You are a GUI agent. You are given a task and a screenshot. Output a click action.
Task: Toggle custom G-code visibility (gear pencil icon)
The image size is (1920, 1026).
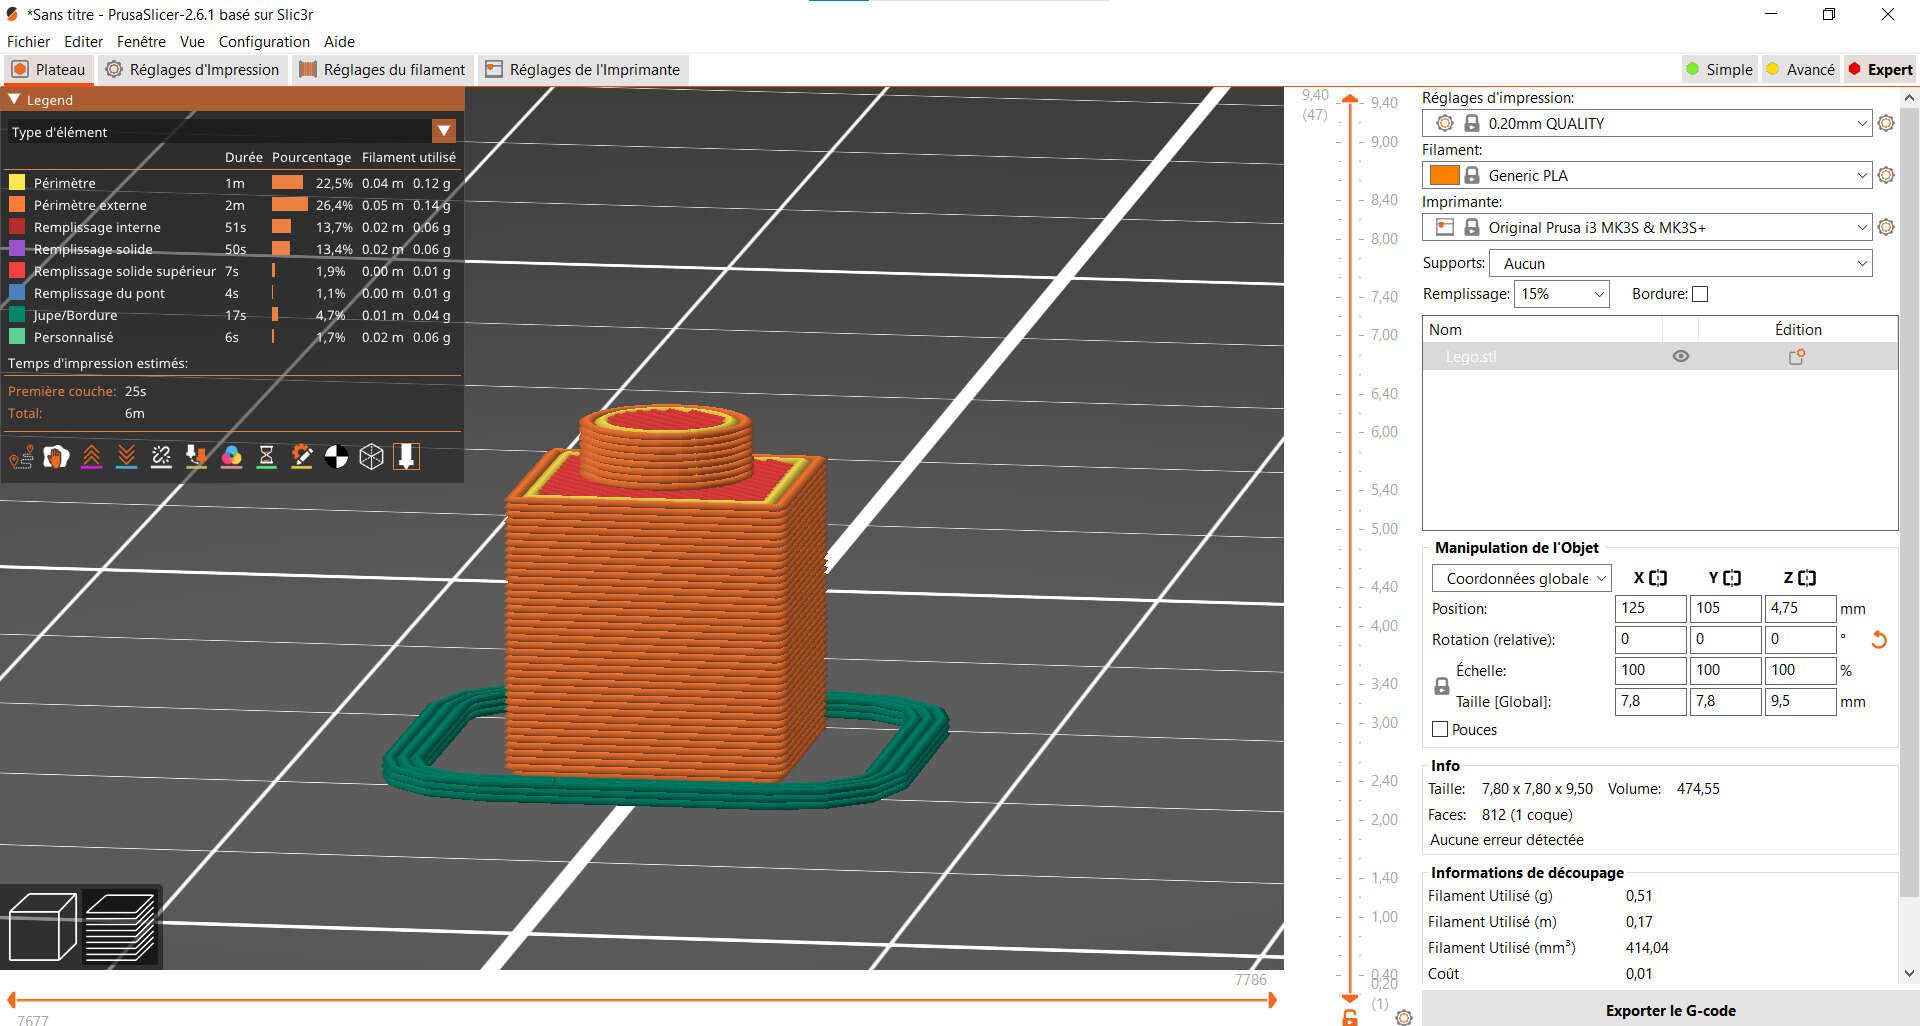click(x=301, y=457)
